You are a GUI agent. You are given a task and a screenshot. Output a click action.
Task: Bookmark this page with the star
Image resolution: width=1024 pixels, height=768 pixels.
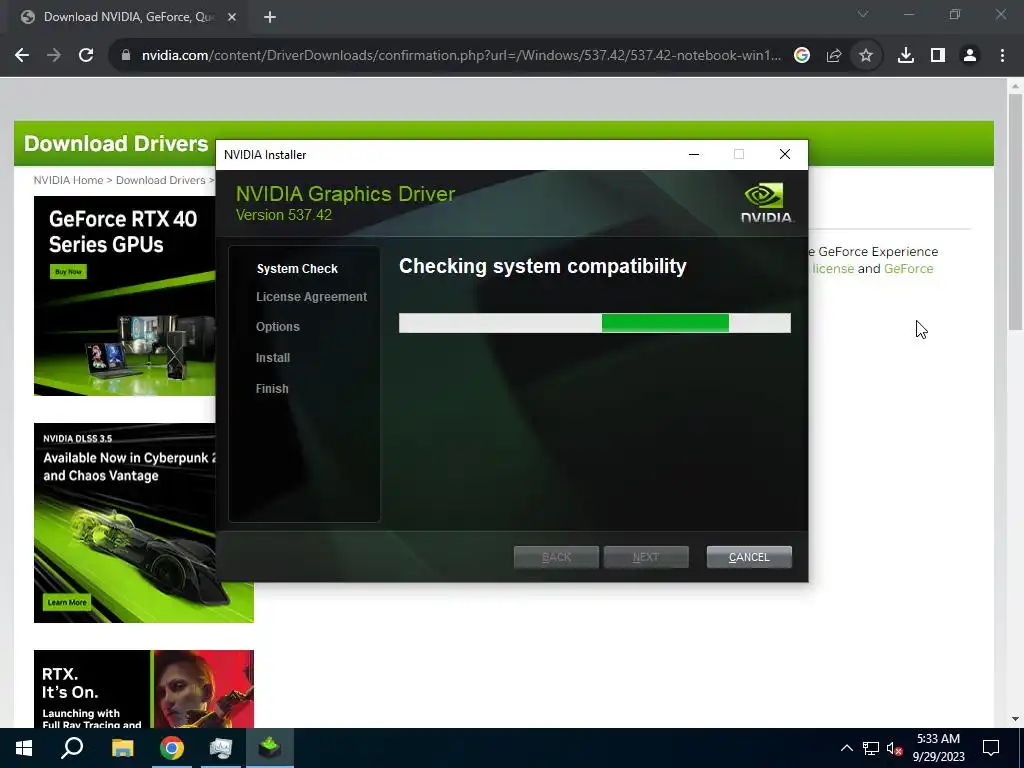866,56
